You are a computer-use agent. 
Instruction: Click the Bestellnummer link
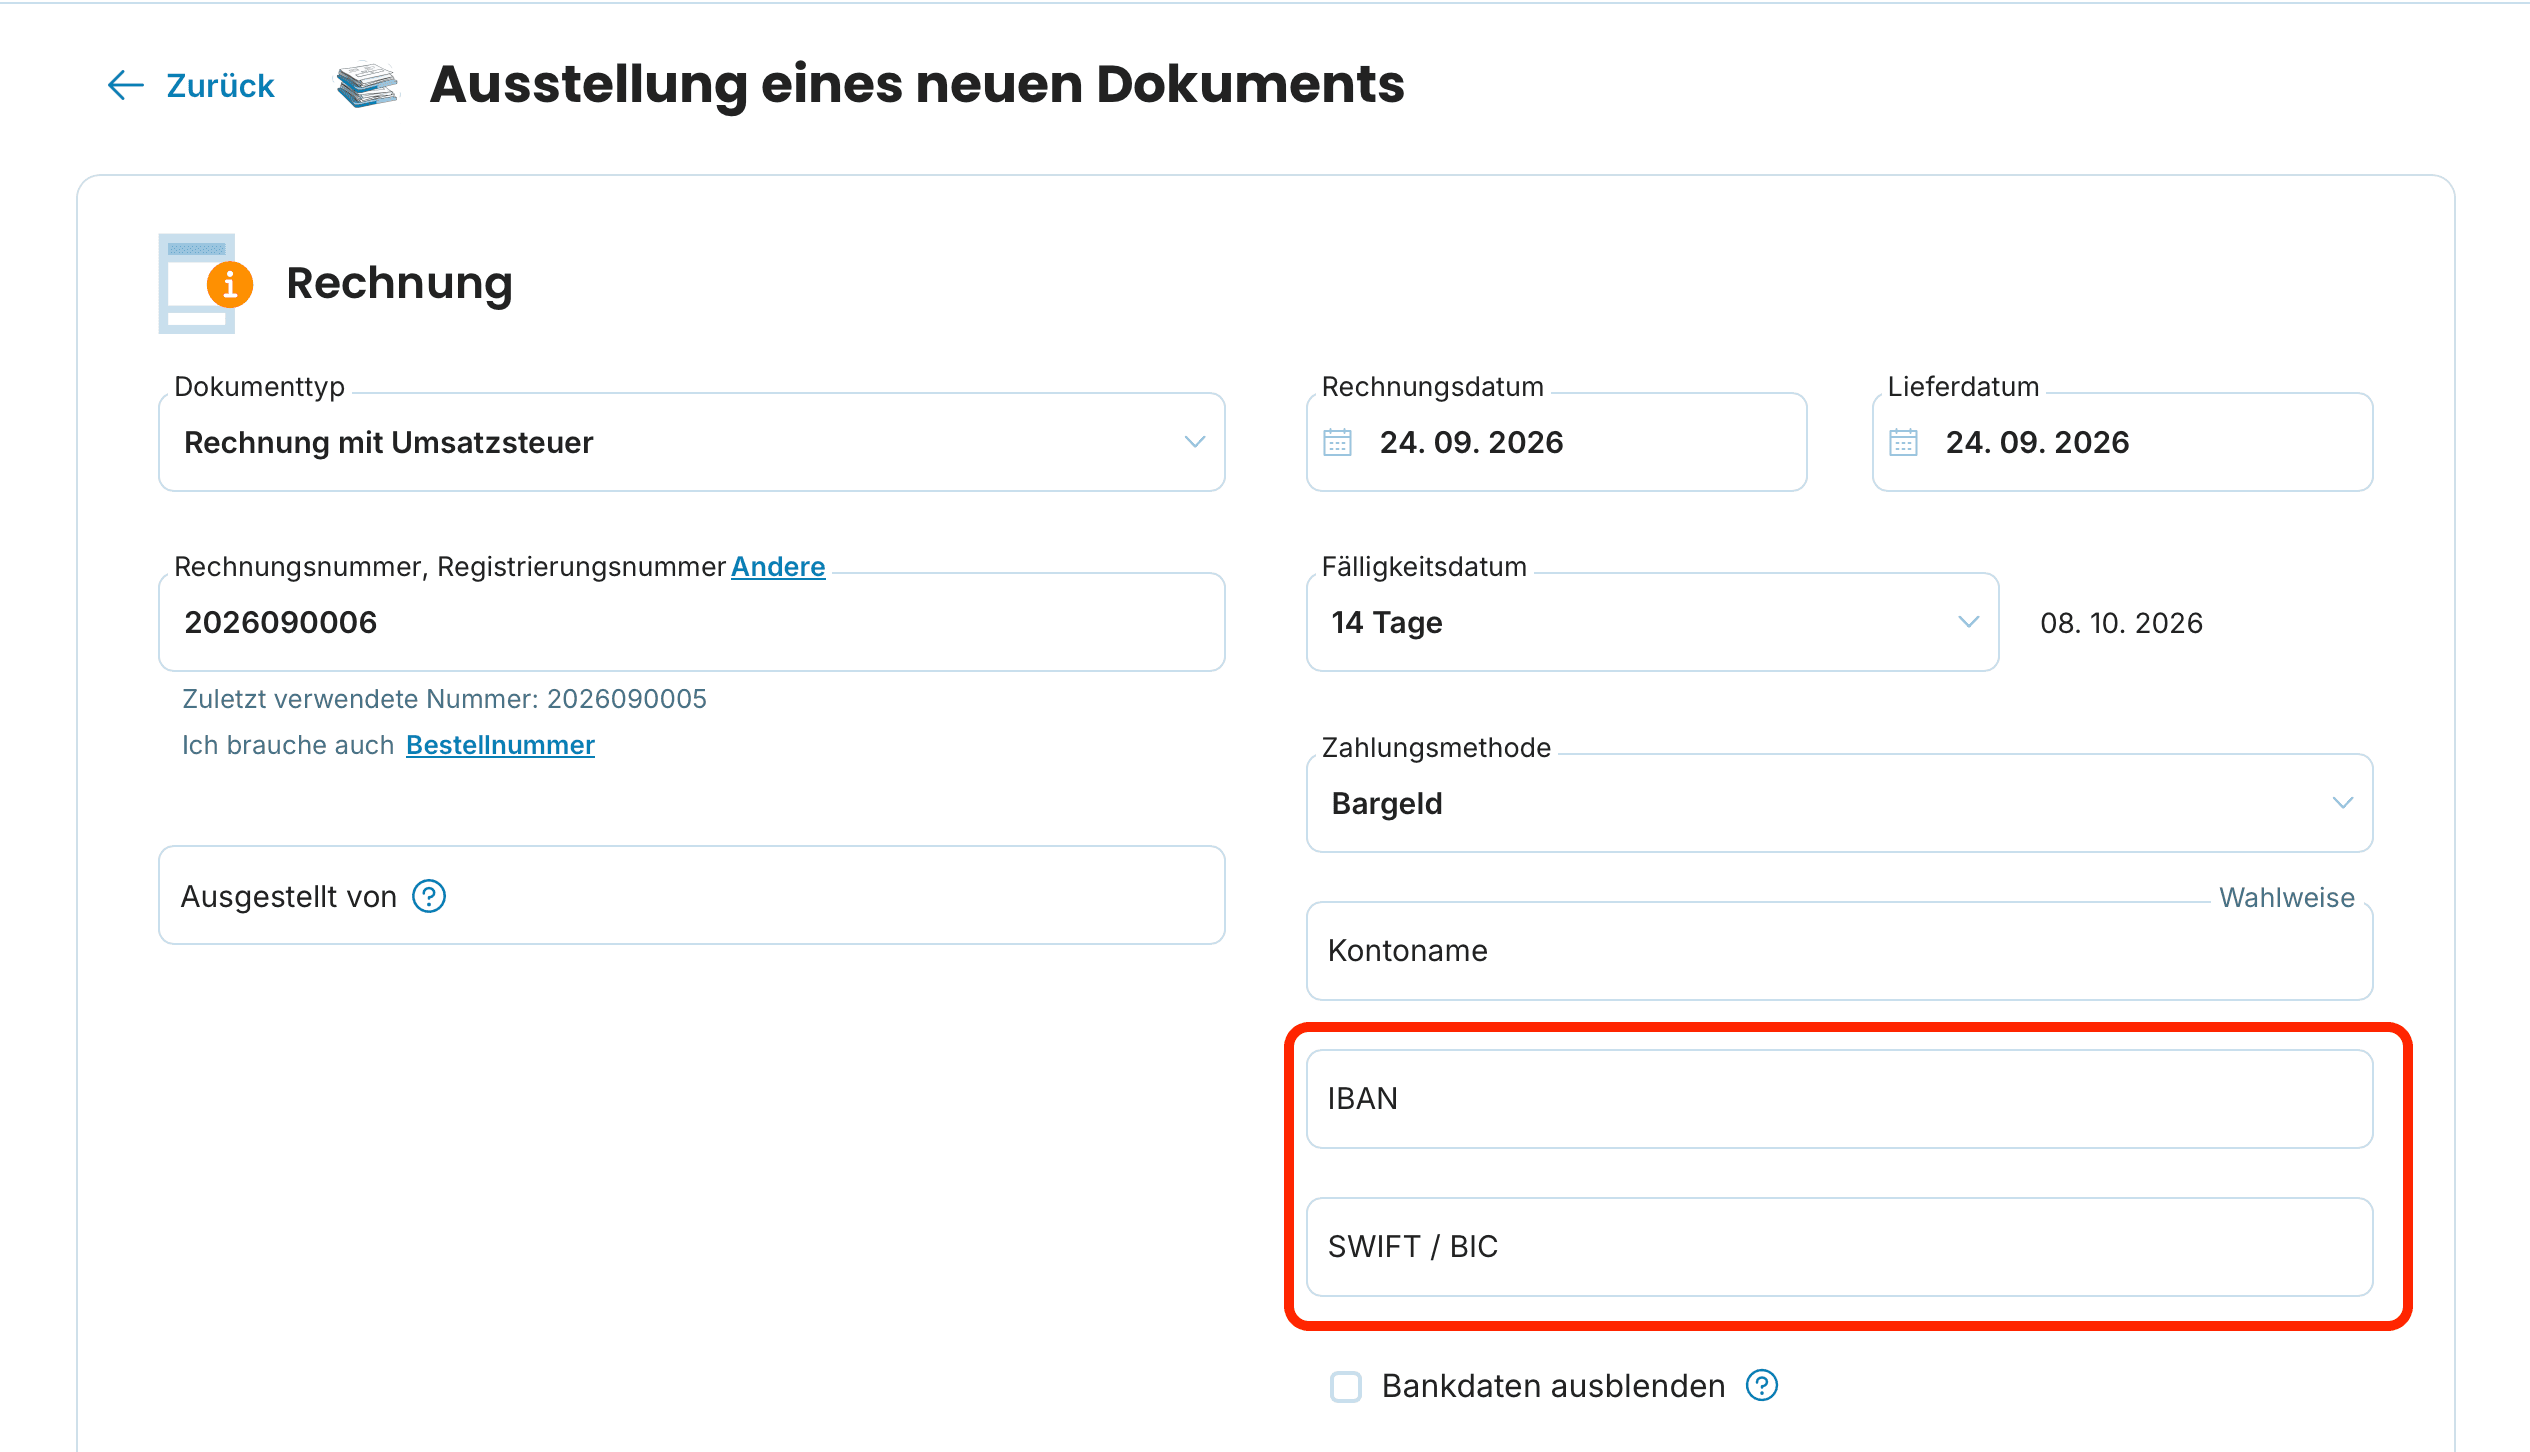[500, 745]
